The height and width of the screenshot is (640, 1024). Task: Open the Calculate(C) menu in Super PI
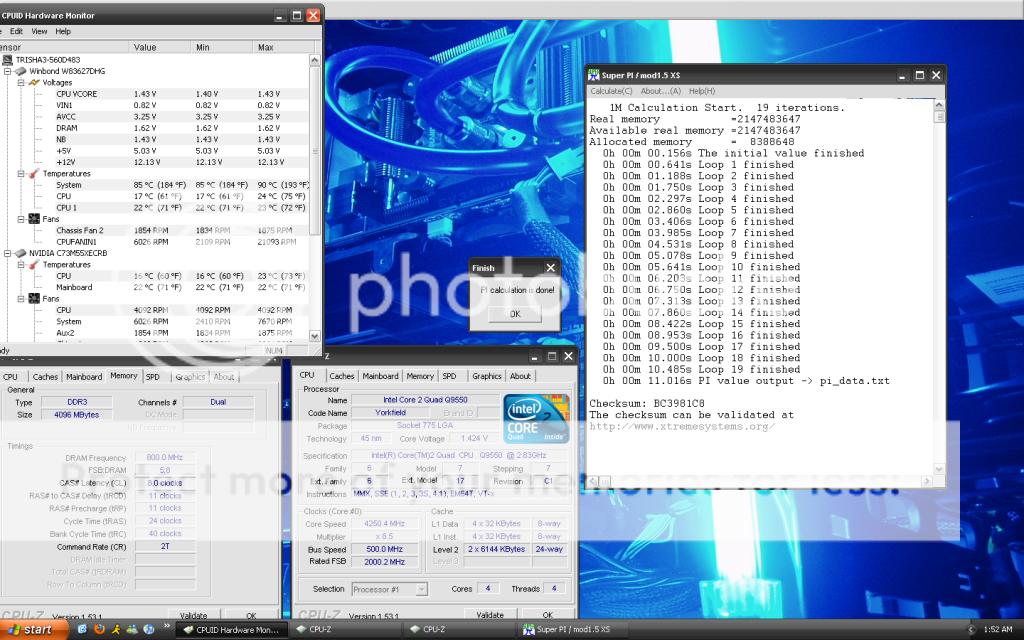(611, 91)
